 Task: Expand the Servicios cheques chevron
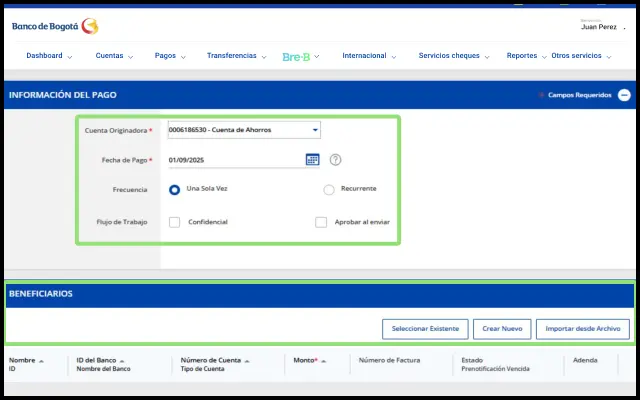coord(487,57)
